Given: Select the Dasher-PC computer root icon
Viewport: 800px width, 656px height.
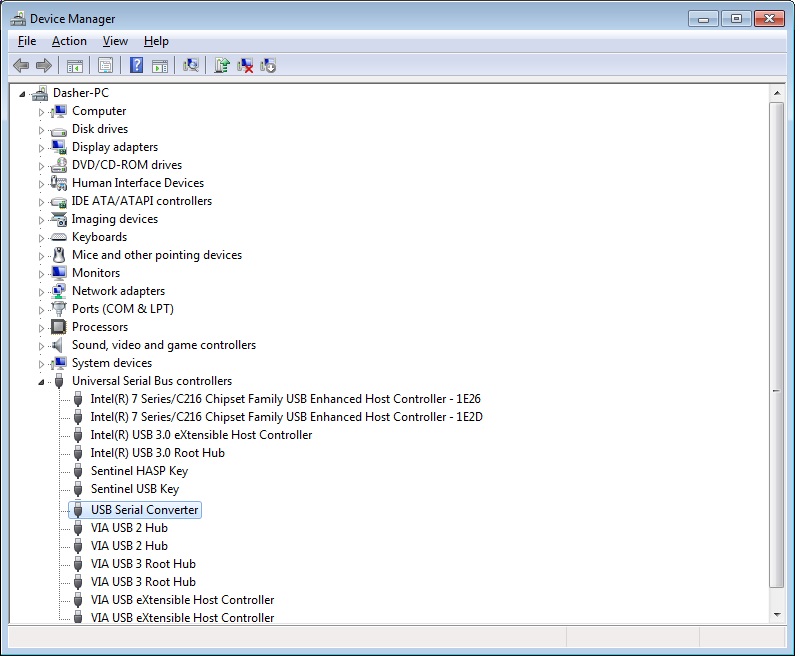Looking at the screenshot, I should 39,93.
